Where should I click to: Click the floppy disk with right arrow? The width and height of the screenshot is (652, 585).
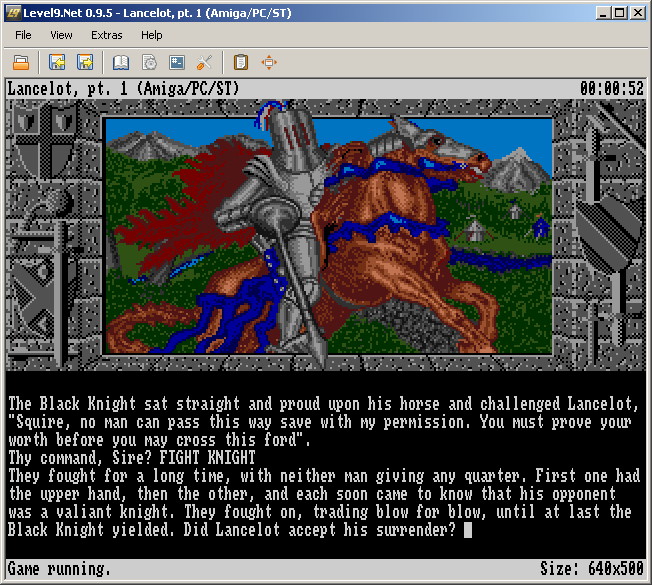85,62
